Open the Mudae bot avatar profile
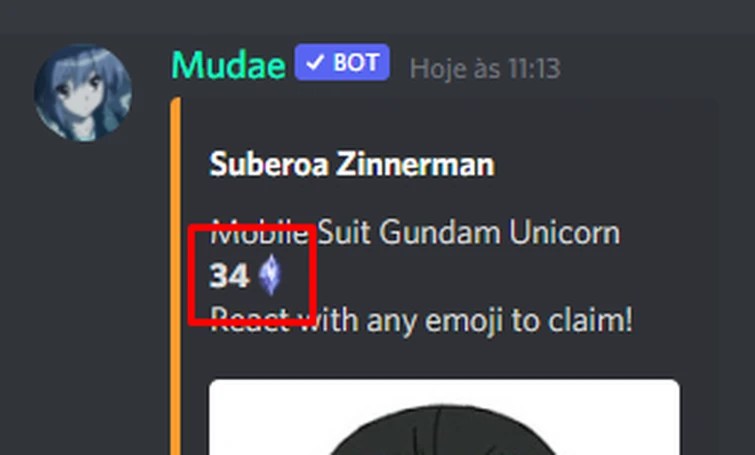Screen dimensions: 755x455 tap(83, 93)
